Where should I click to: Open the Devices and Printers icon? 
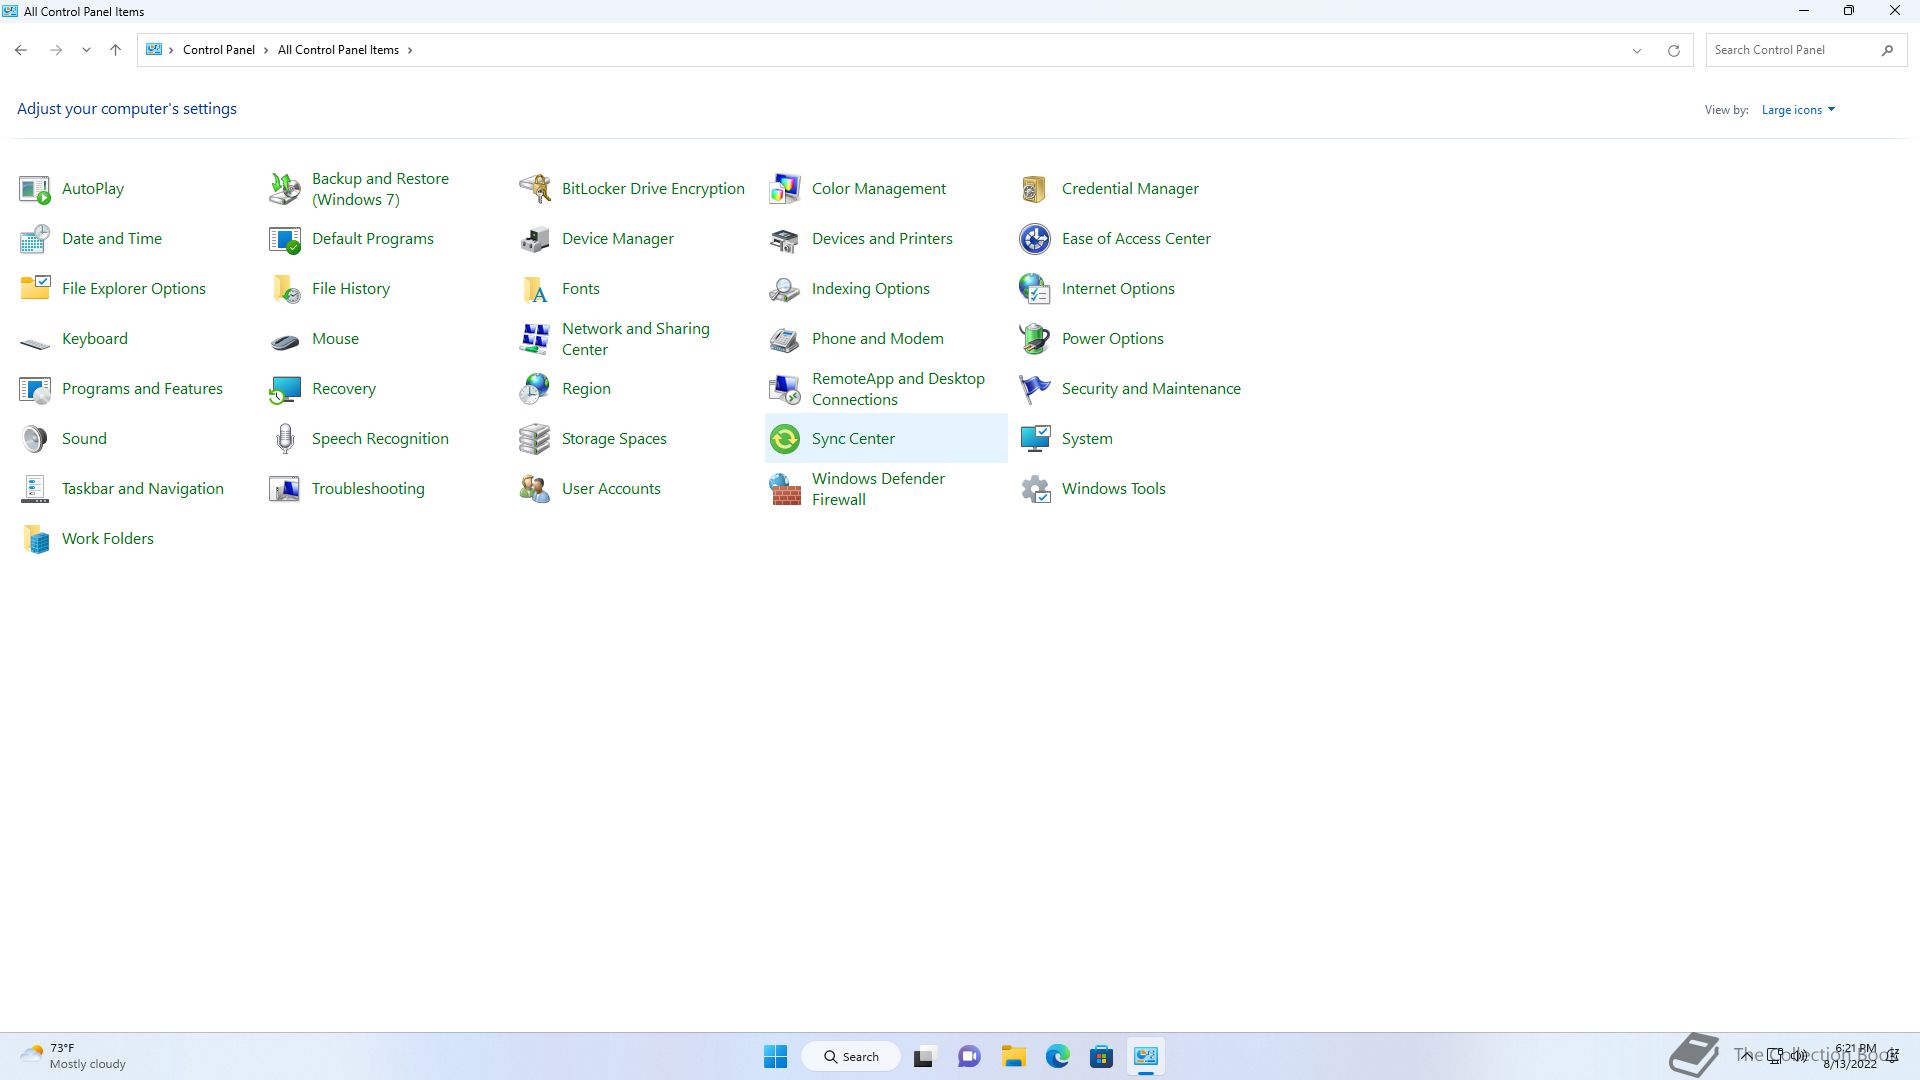point(785,239)
